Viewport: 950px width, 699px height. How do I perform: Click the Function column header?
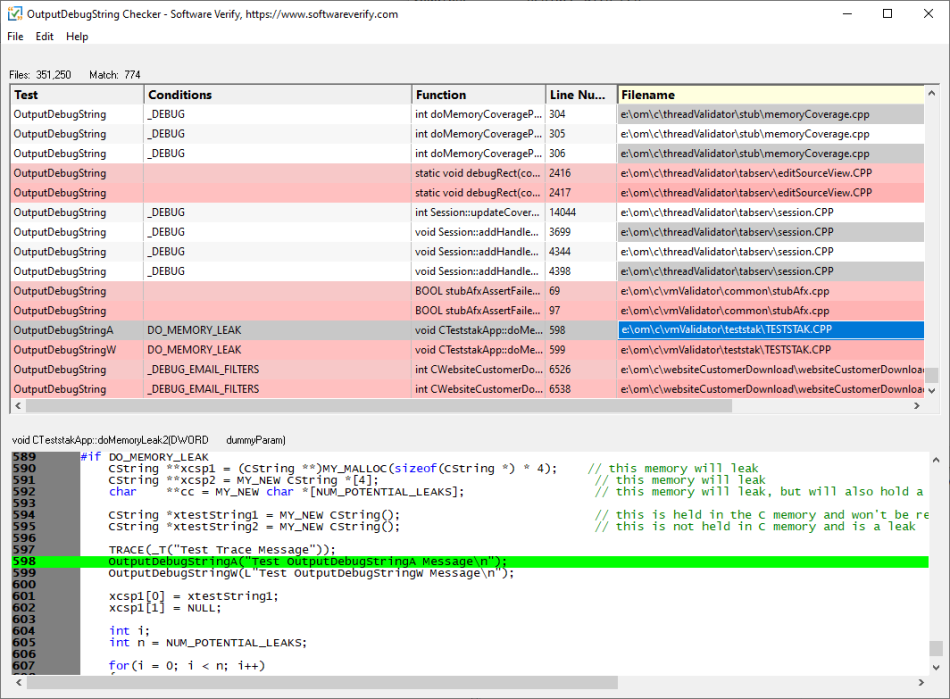pyautogui.click(x=478, y=95)
